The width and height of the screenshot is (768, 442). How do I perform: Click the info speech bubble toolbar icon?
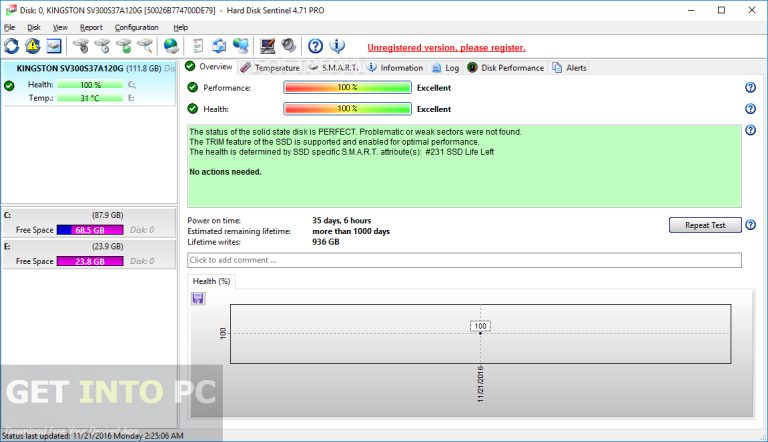tap(336, 46)
